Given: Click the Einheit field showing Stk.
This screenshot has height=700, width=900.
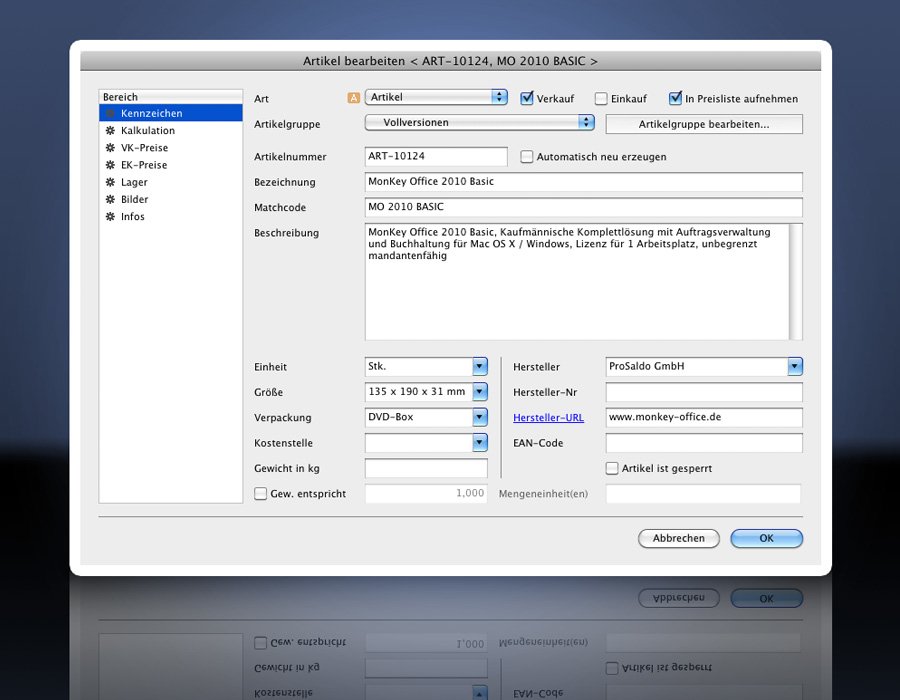Looking at the screenshot, I should point(419,366).
